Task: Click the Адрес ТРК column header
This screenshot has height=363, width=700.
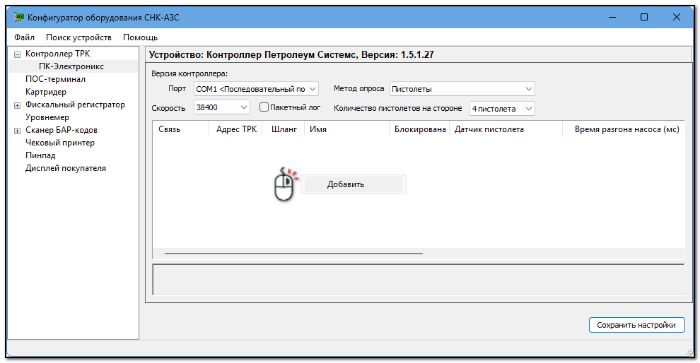Action: pos(236,129)
